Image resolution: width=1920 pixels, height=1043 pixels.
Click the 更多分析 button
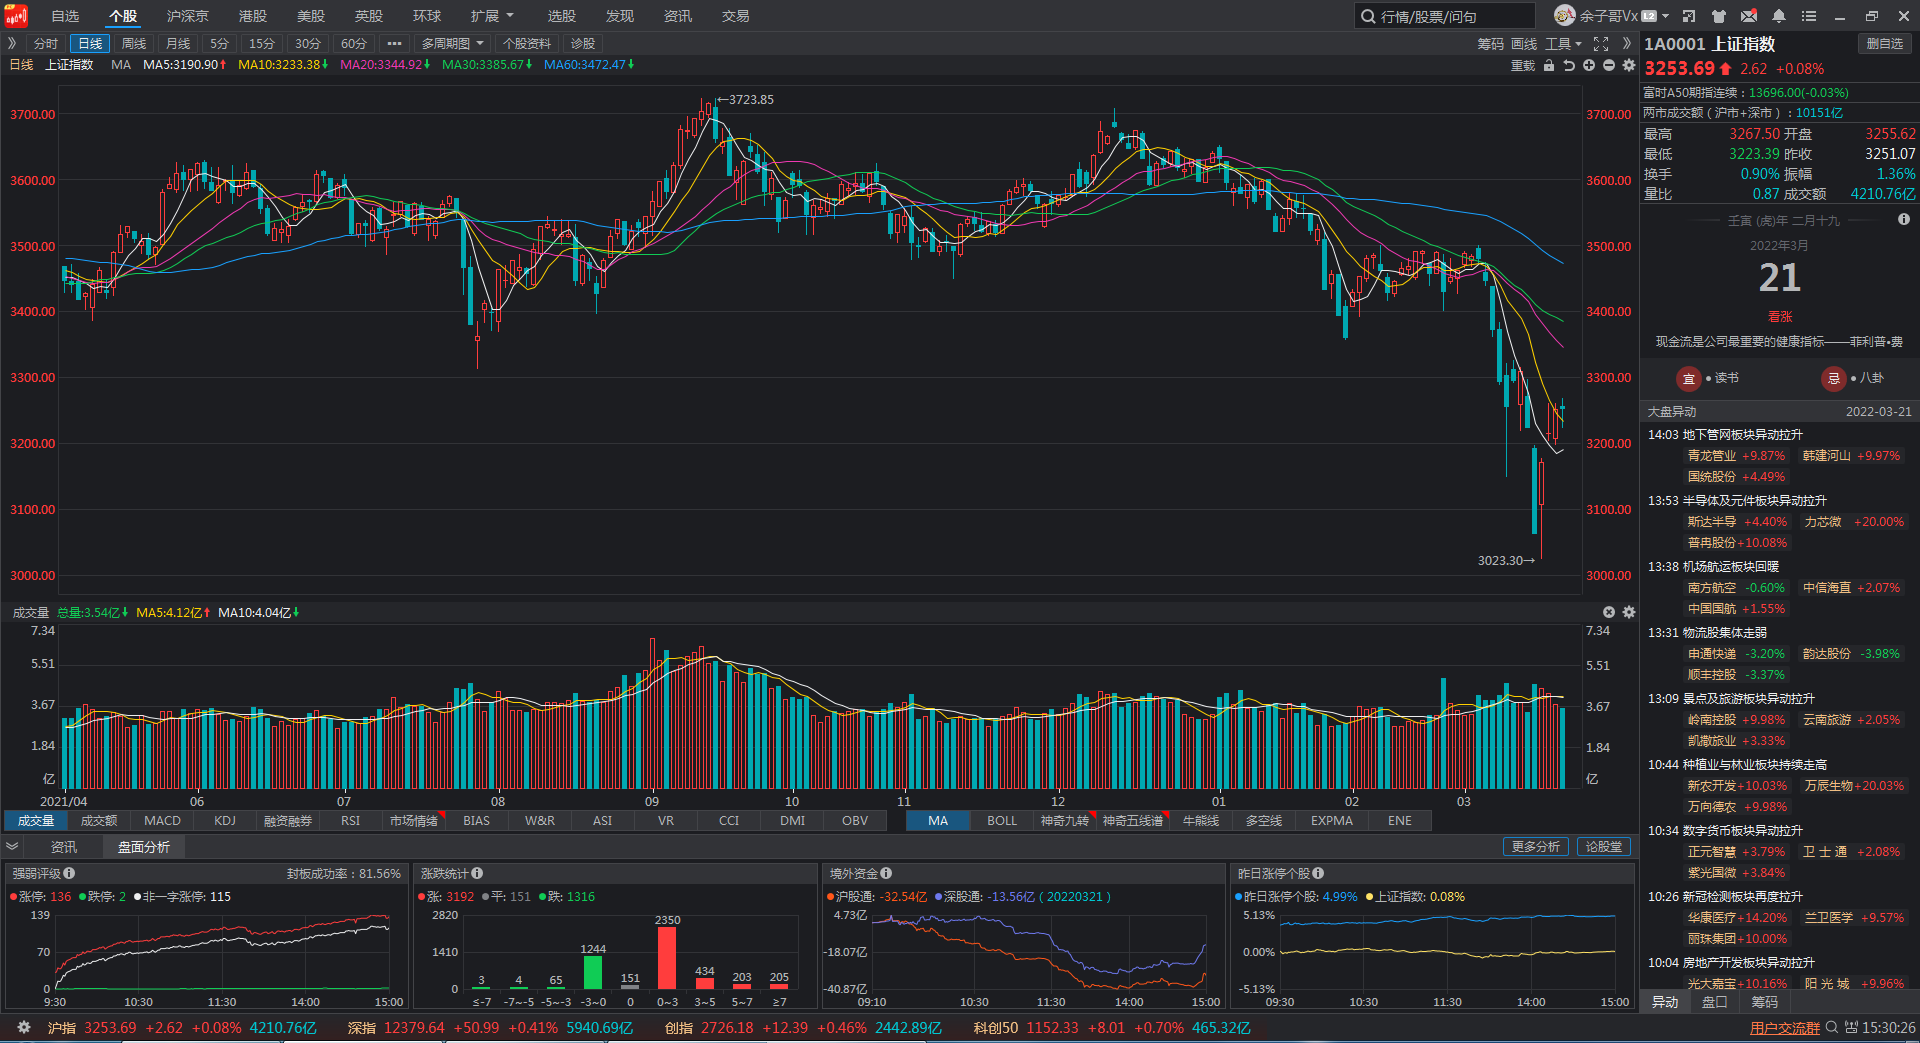click(1535, 847)
